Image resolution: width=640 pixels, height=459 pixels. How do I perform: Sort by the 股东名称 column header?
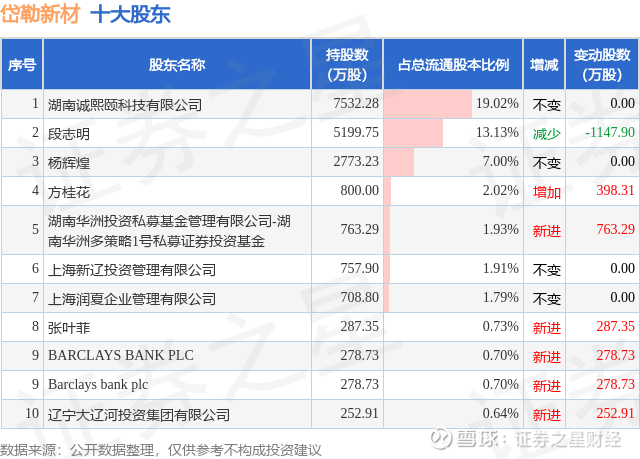click(x=177, y=64)
